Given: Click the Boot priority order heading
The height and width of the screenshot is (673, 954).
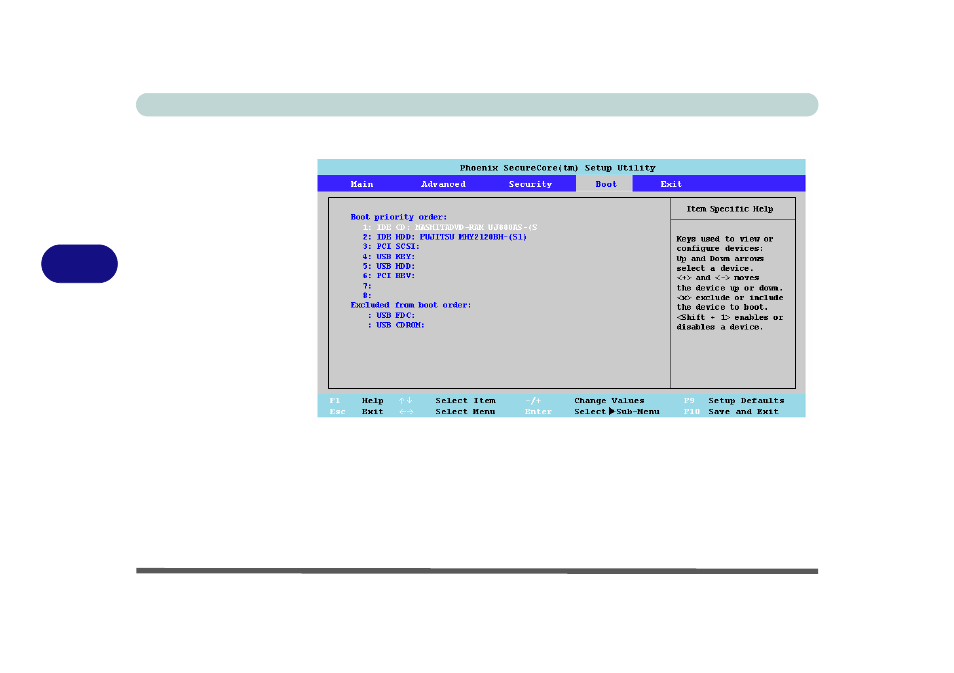Looking at the screenshot, I should pos(399,217).
